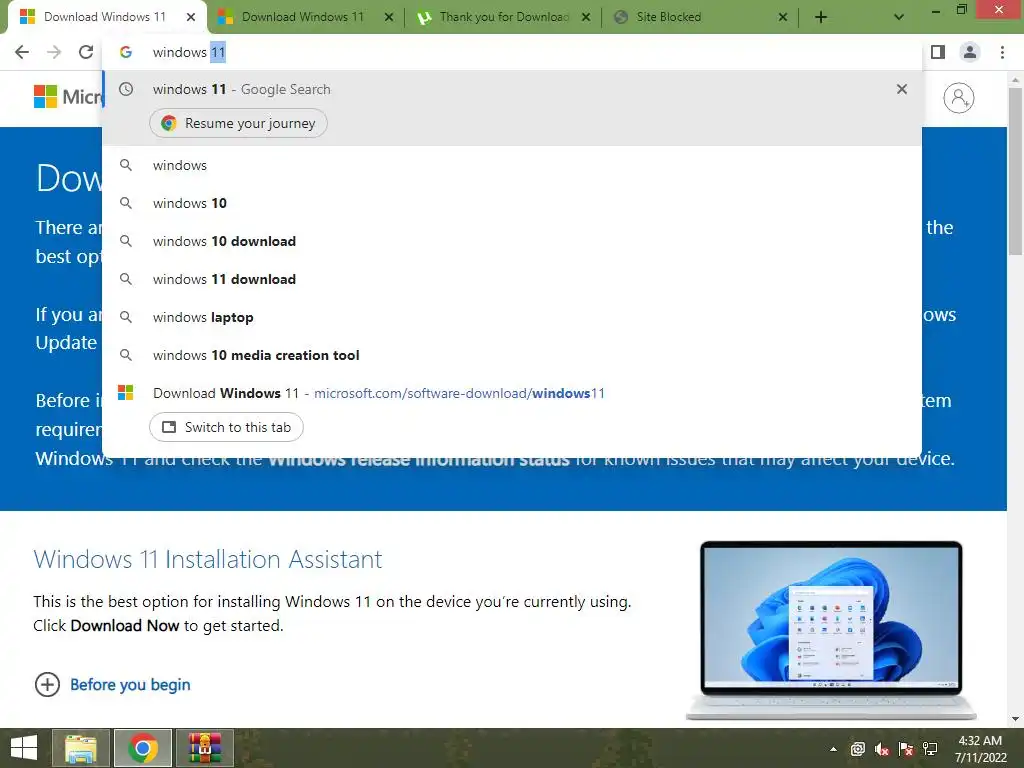Go back using the browser back arrow
This screenshot has height=768, width=1024.
tap(22, 52)
